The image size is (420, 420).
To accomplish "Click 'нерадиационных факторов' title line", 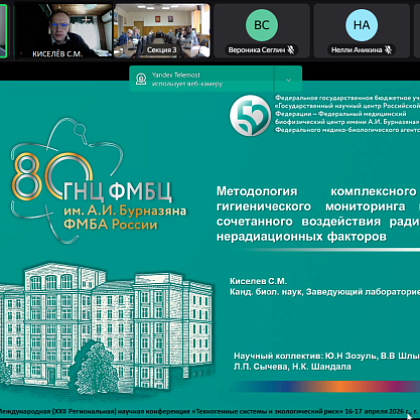I will (x=301, y=237).
